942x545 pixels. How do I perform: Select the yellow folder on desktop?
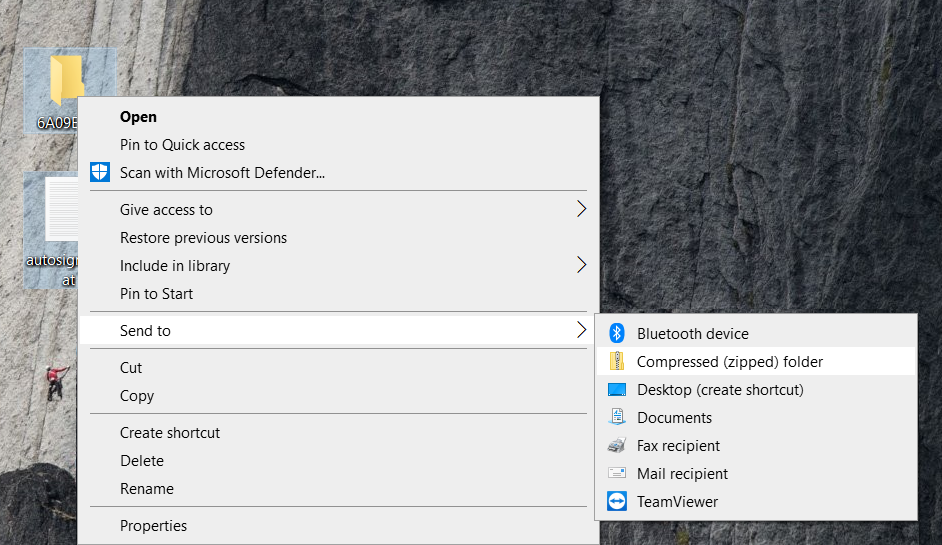click(x=66, y=78)
